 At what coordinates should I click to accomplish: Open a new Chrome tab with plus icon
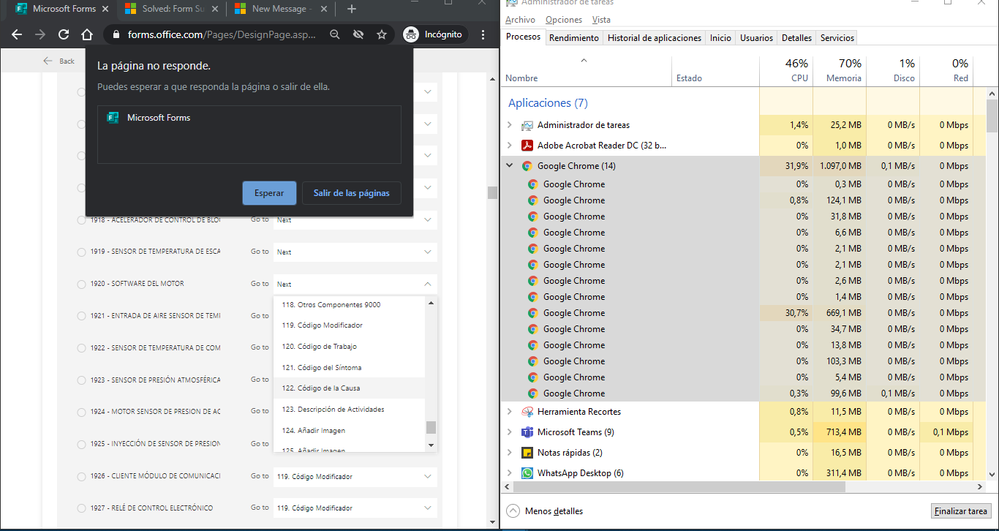tap(352, 9)
